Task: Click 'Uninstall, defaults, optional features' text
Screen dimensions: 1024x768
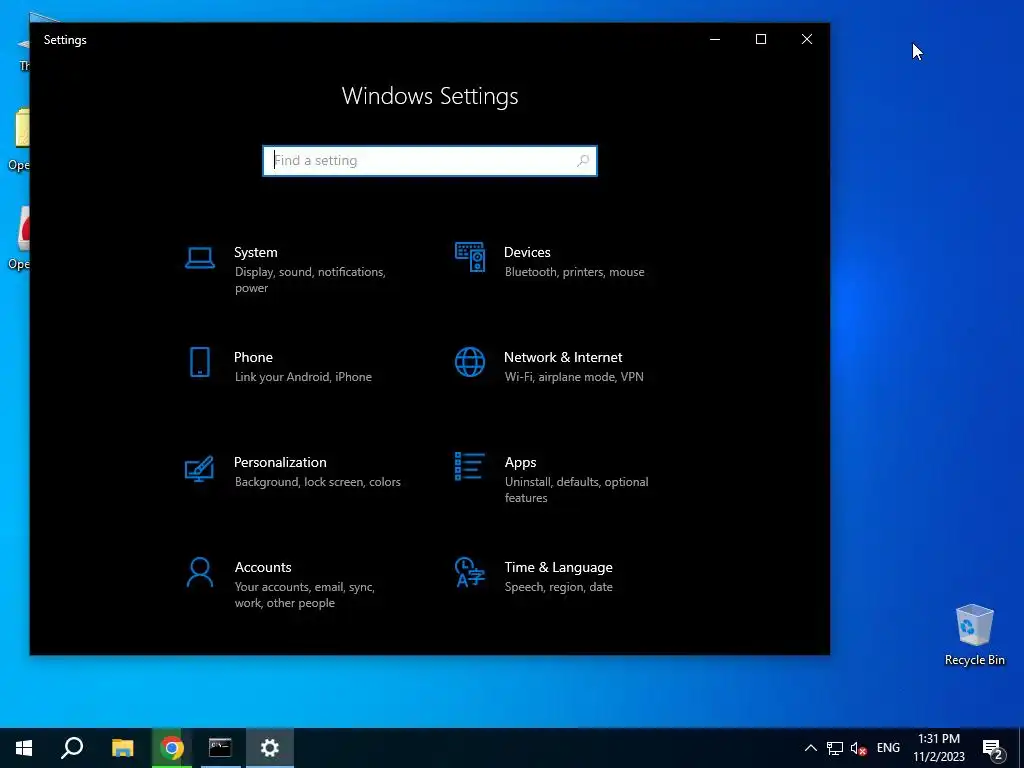Action: (x=577, y=490)
